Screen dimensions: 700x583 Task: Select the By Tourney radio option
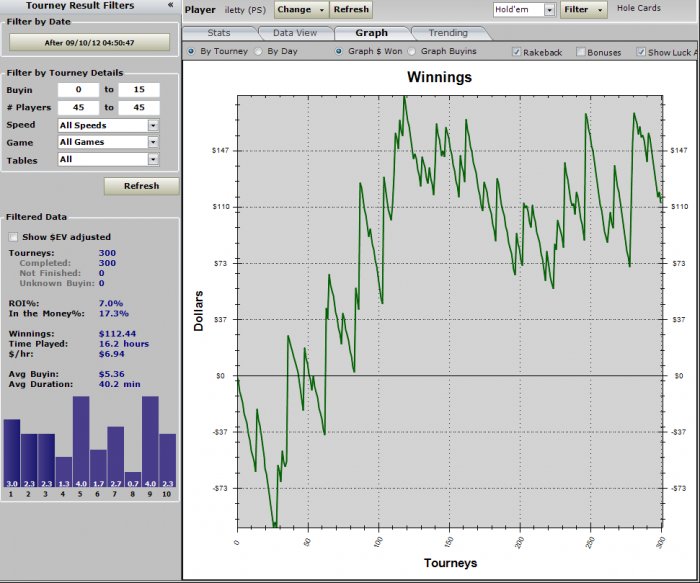192,51
